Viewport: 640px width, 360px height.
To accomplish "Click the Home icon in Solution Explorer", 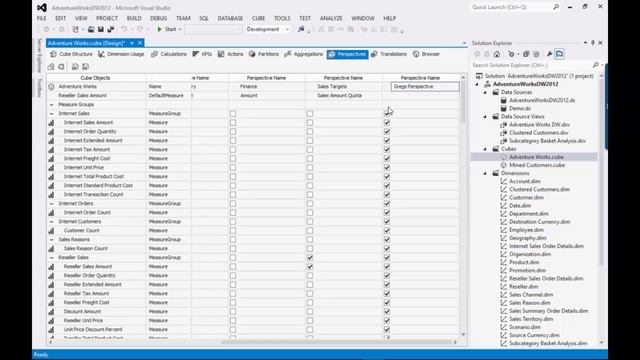I will pos(497,54).
